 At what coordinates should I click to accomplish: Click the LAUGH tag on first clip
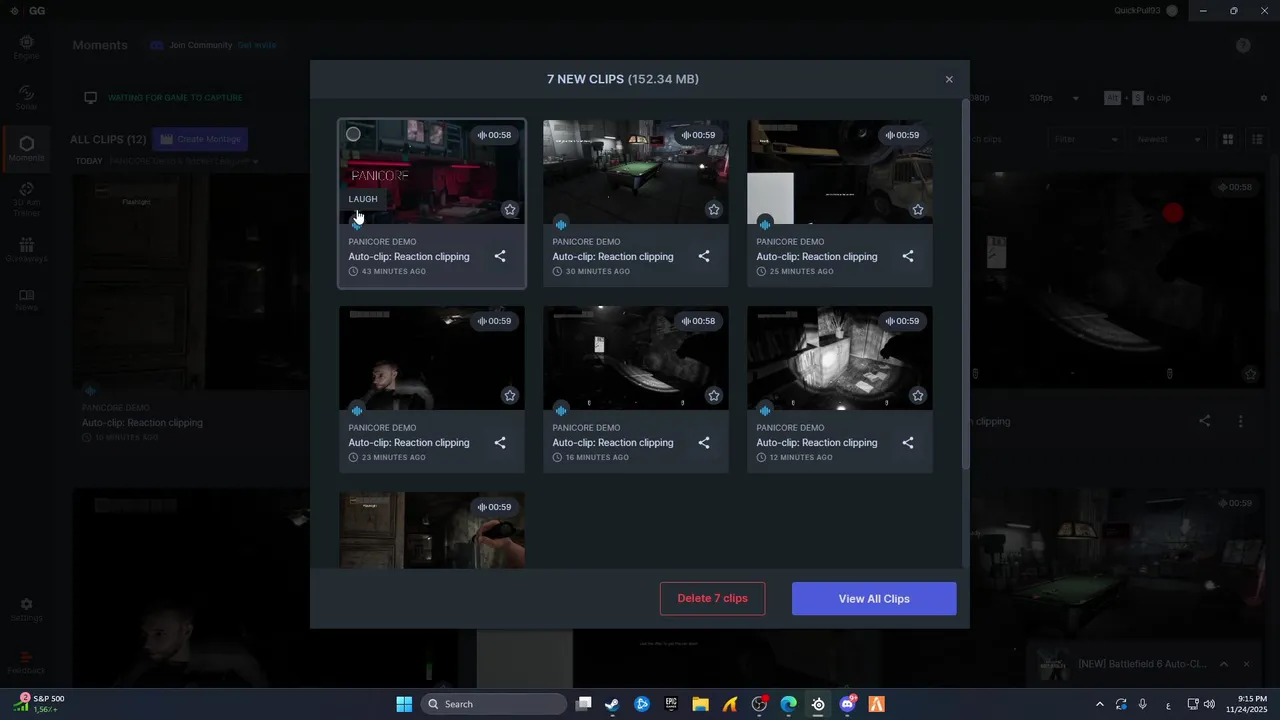[363, 199]
